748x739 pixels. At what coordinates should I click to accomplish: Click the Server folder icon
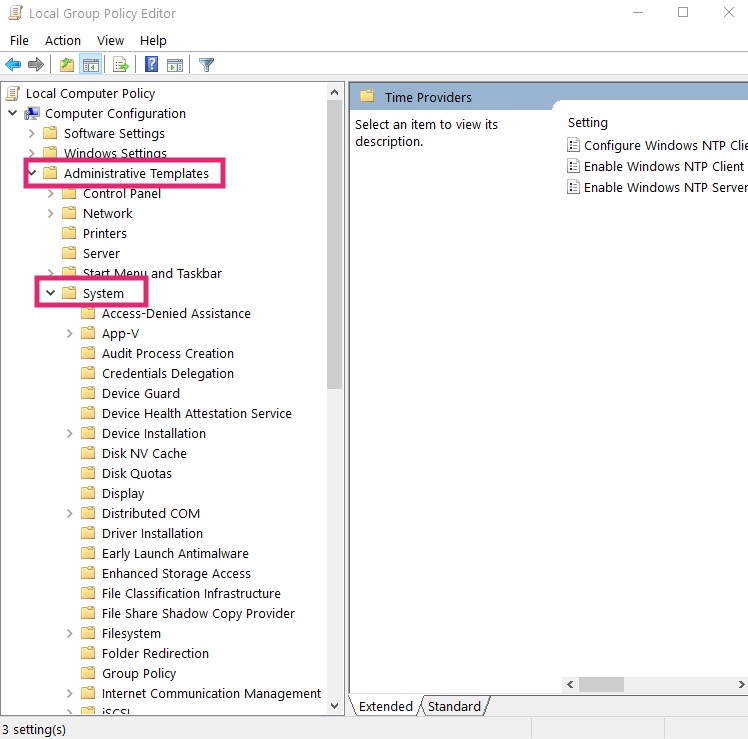[69, 253]
